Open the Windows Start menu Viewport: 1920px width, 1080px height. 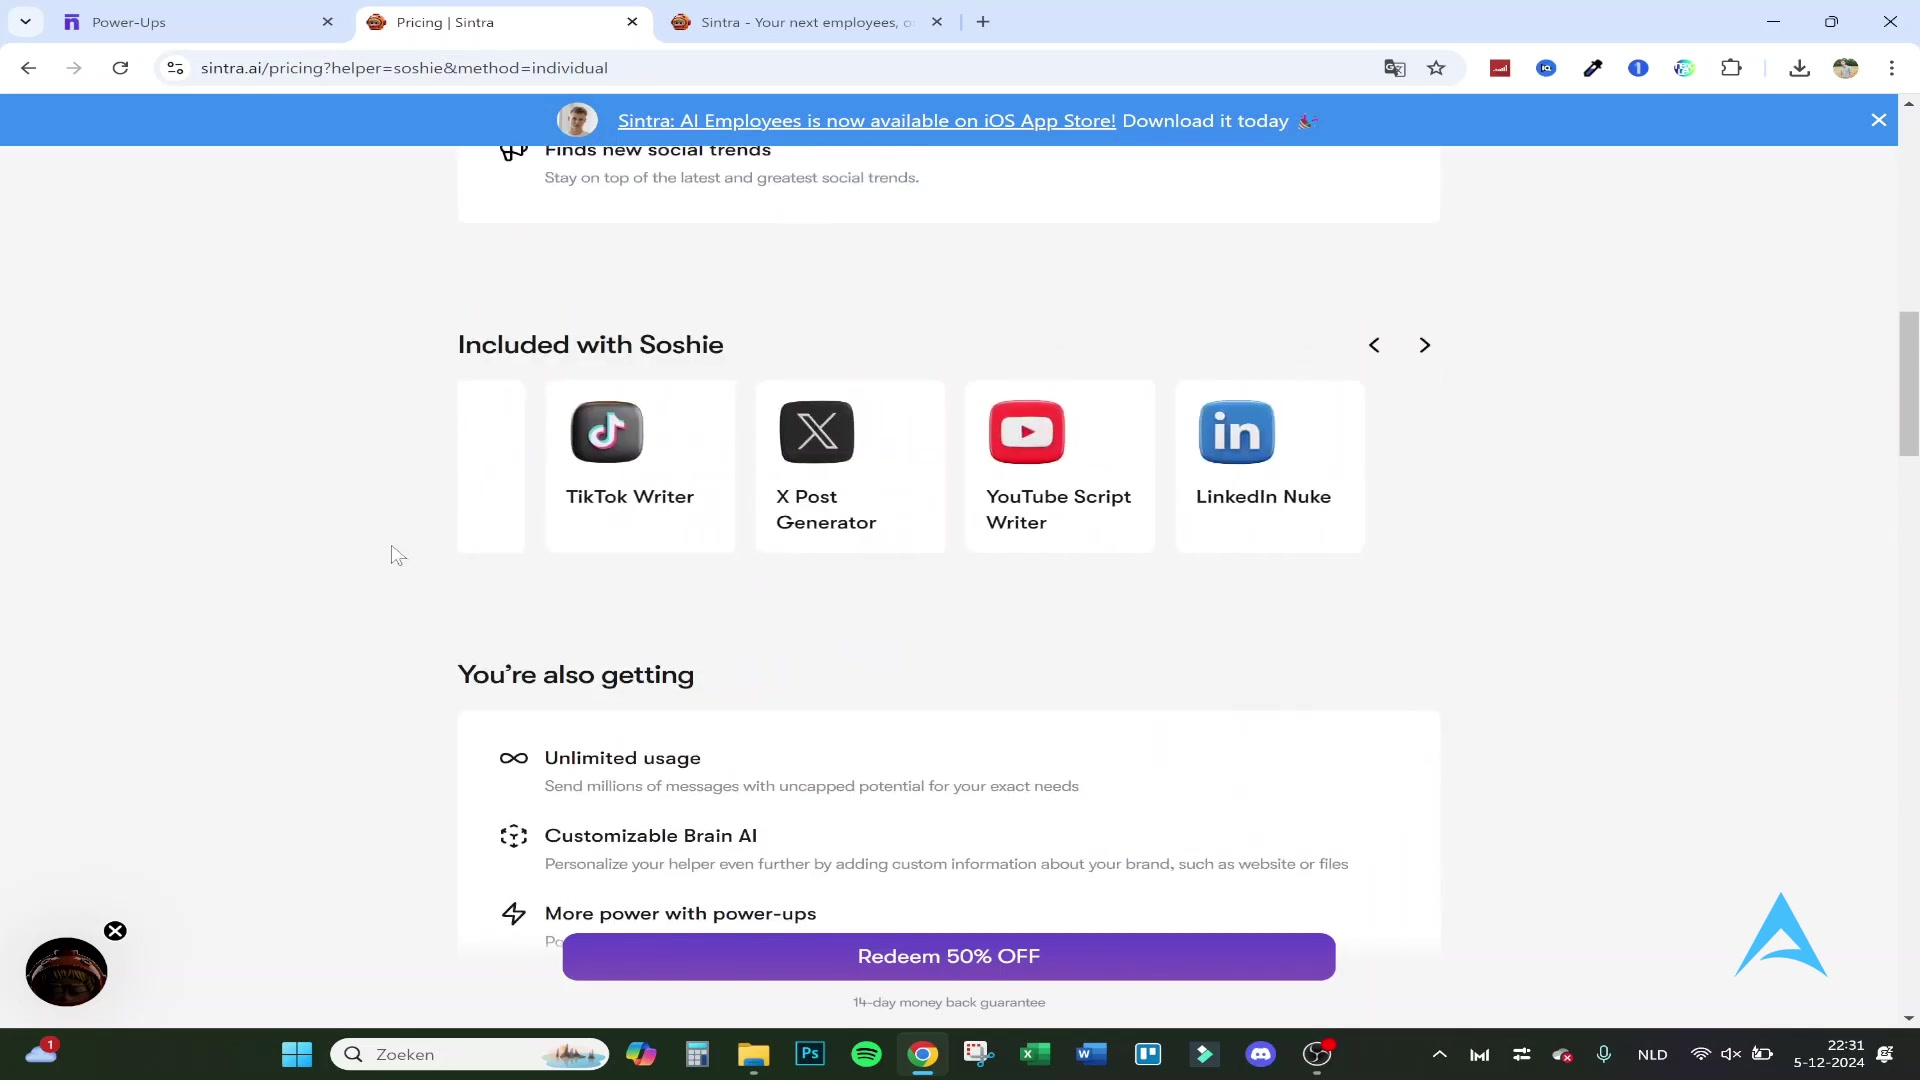(297, 1054)
